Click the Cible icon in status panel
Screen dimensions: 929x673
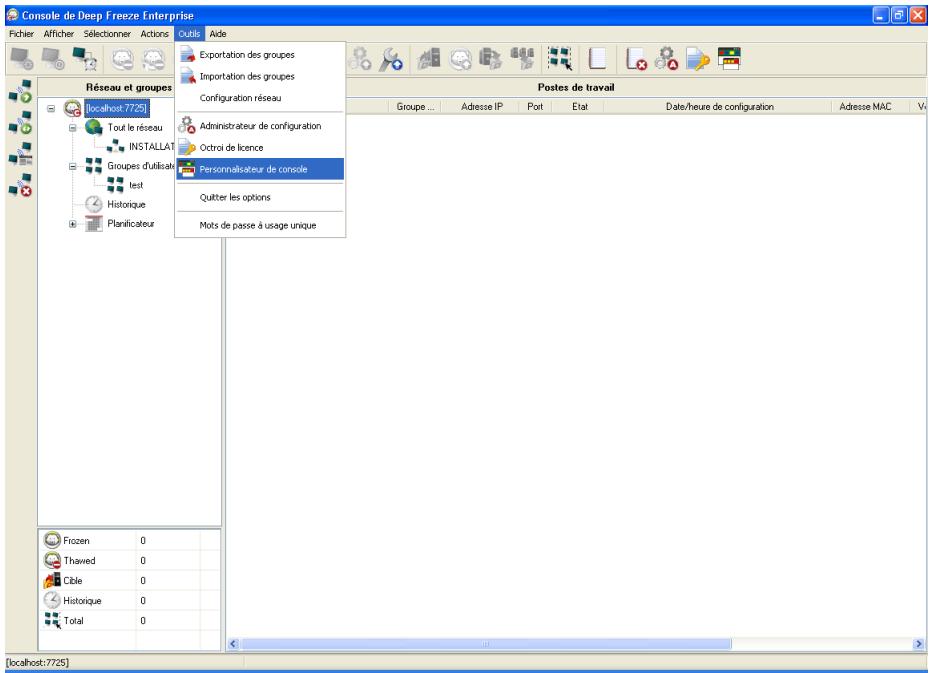52,580
